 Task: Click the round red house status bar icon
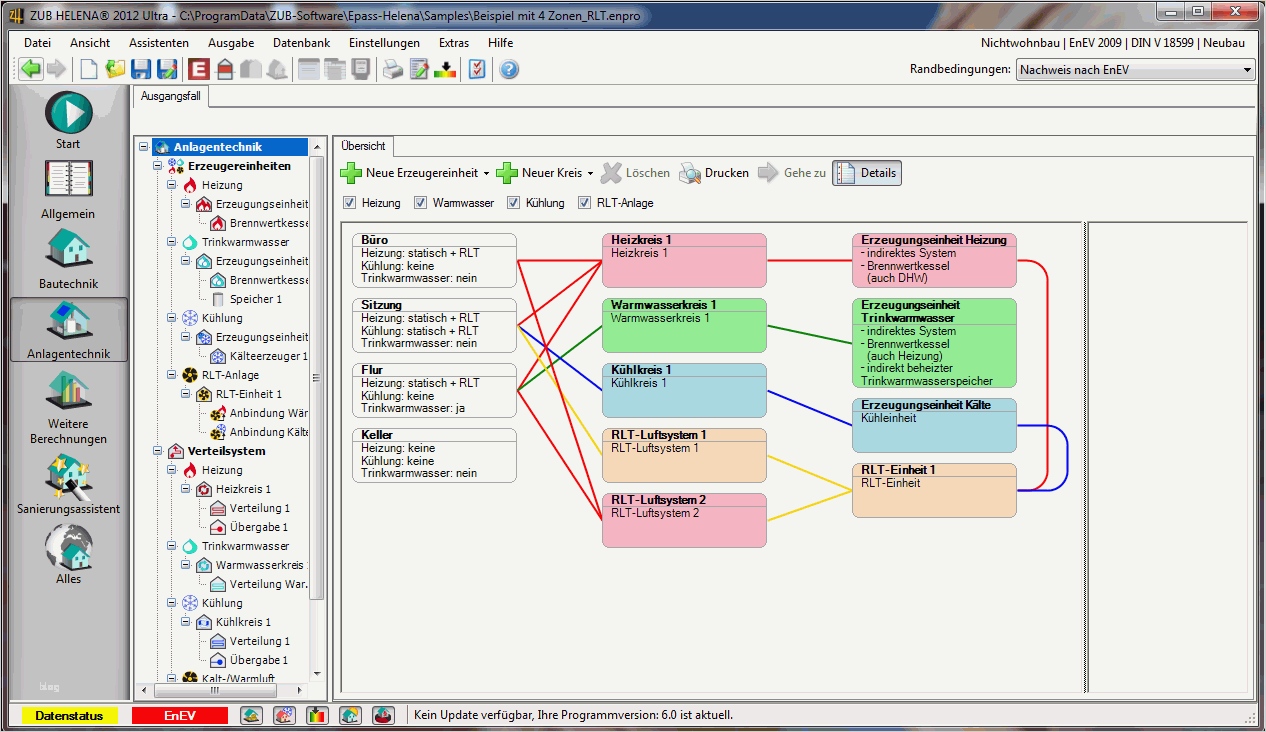383,715
